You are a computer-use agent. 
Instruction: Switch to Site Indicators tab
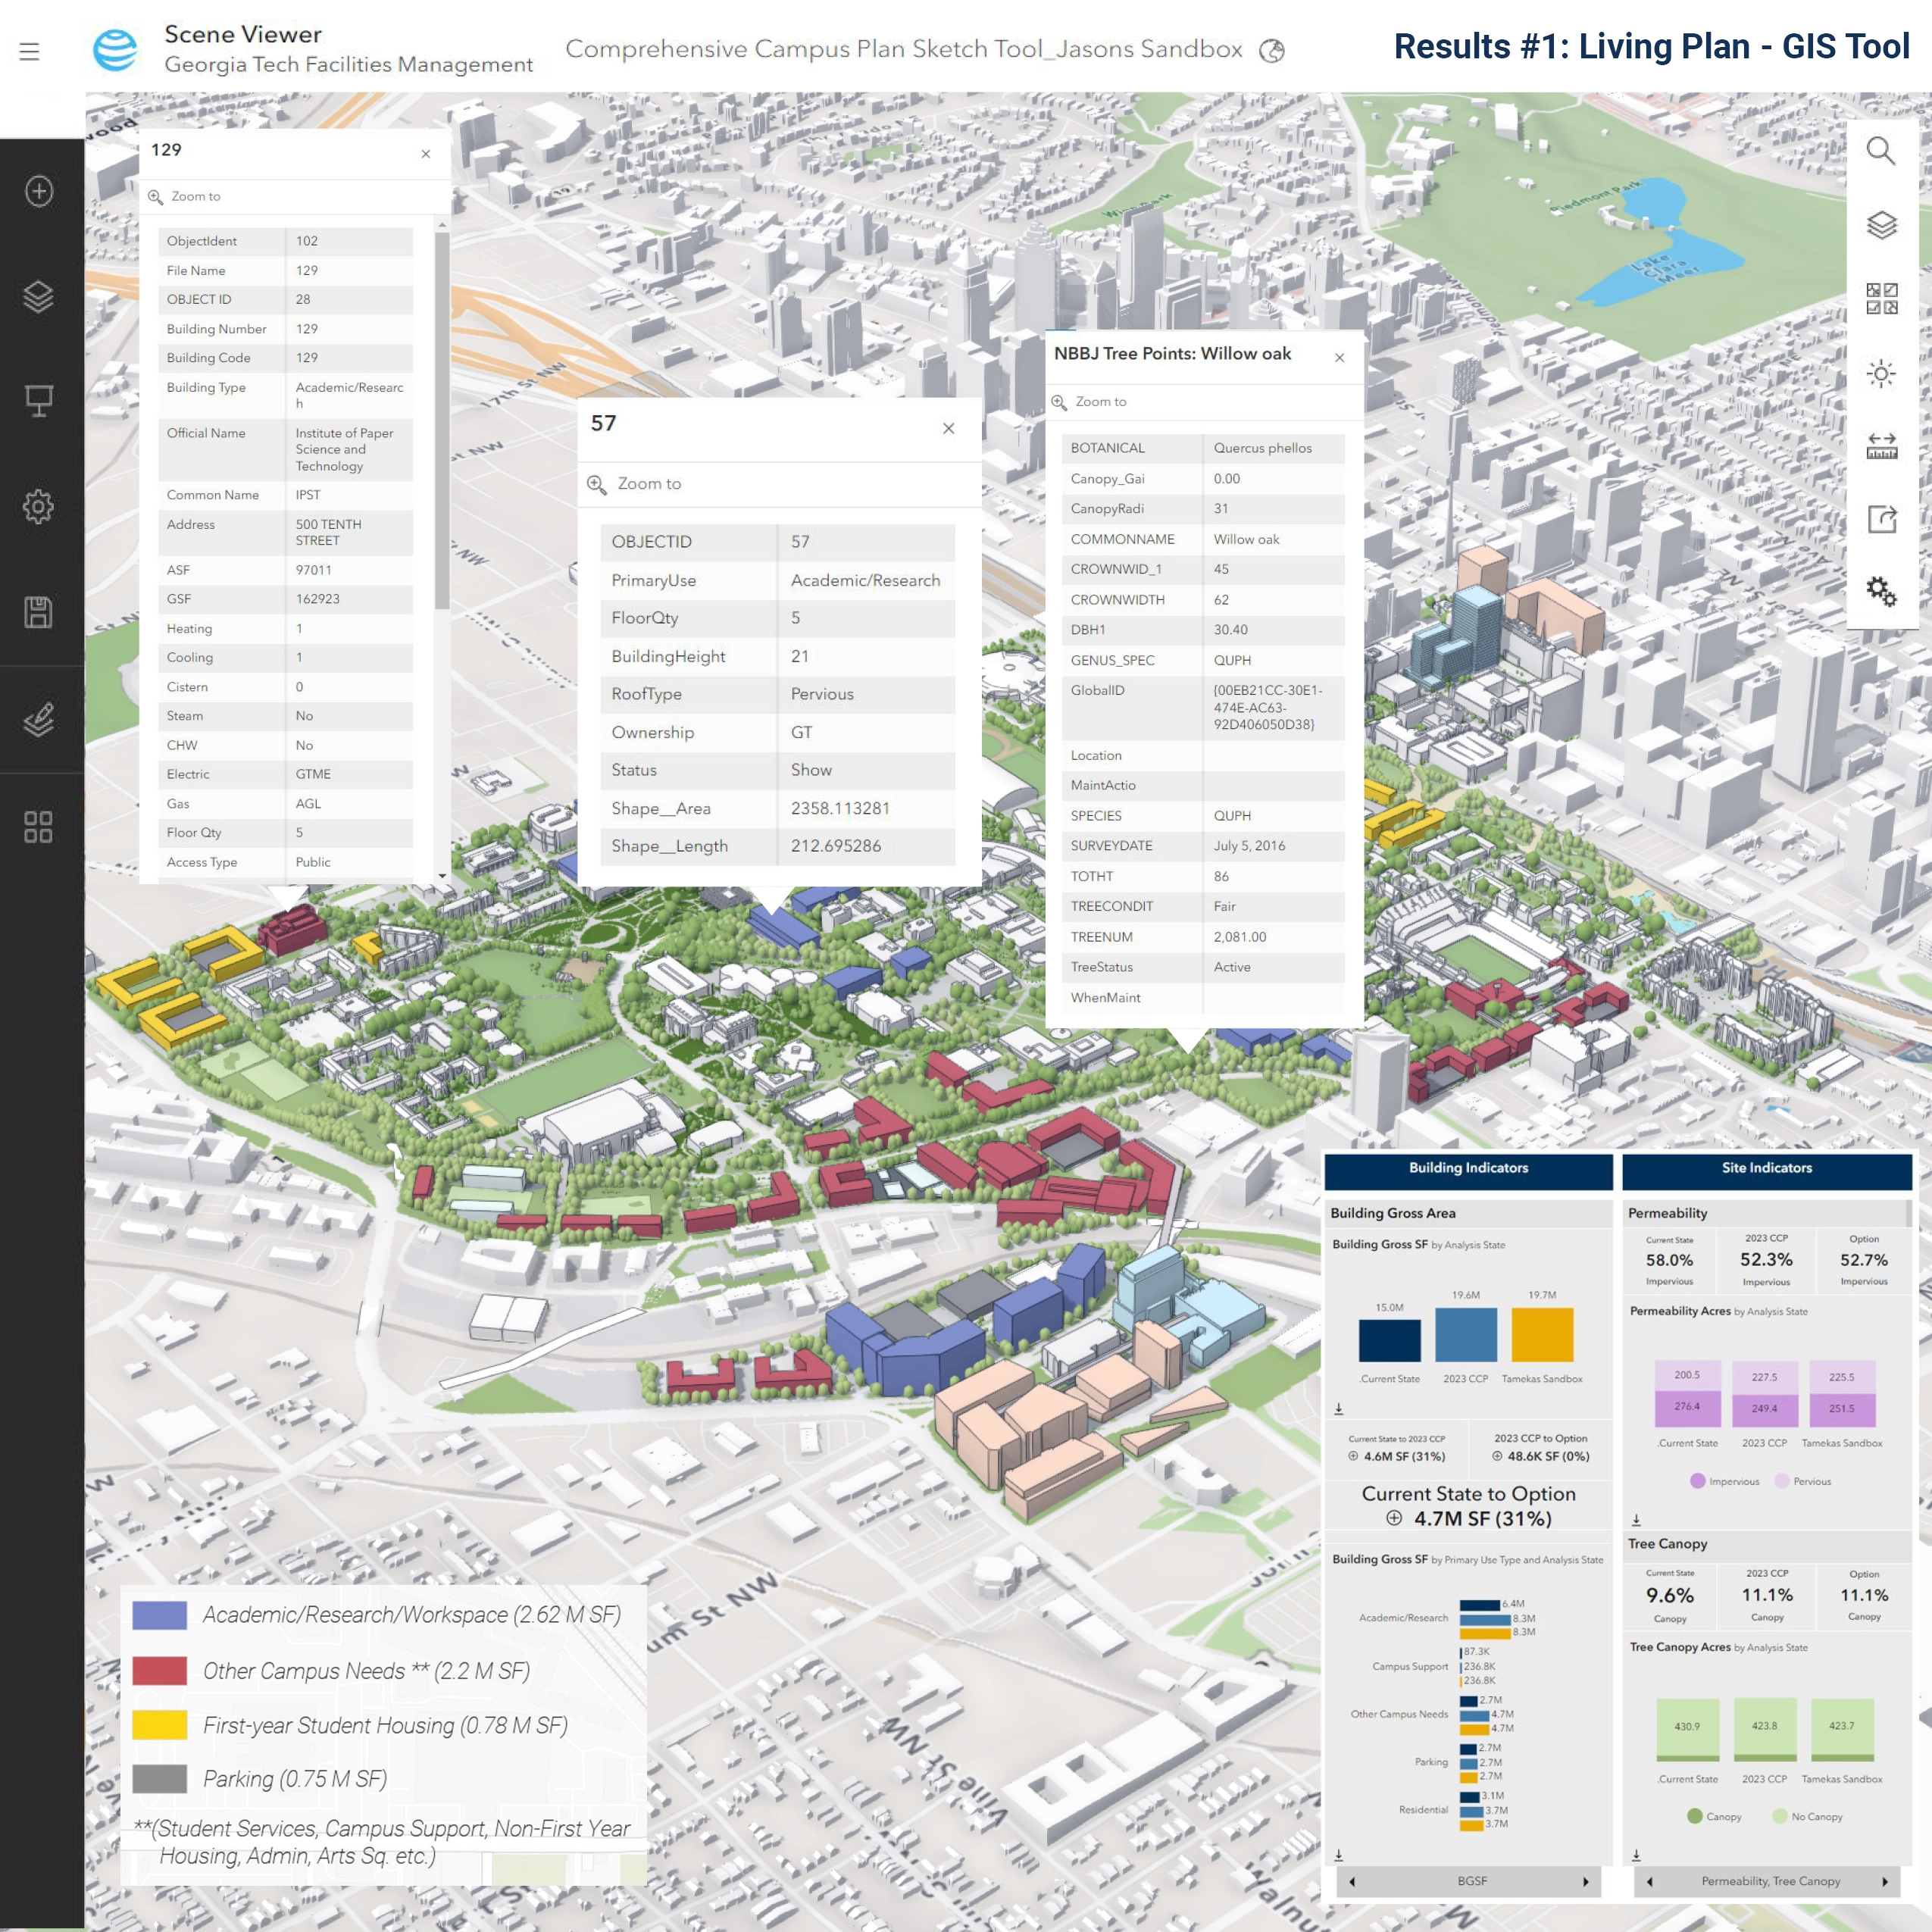click(x=1766, y=1168)
